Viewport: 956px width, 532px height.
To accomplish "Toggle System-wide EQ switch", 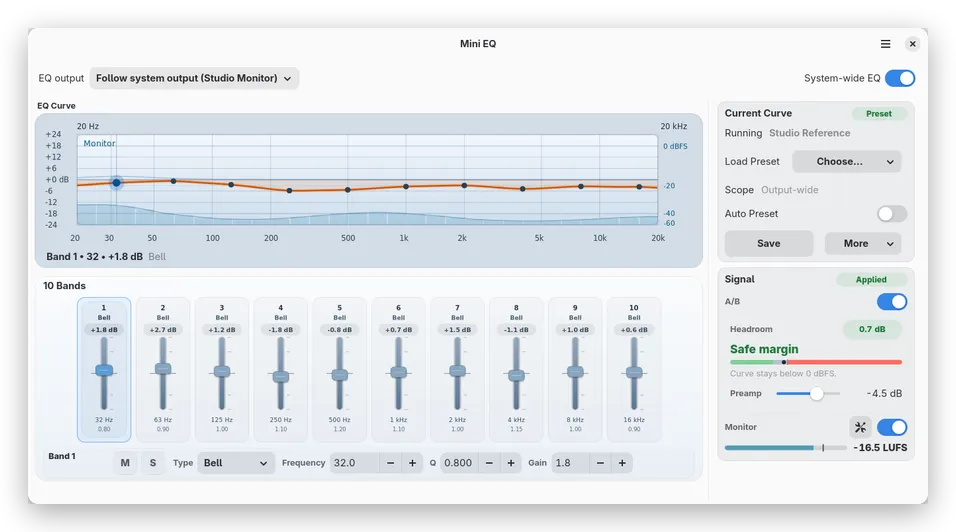I will [x=900, y=78].
